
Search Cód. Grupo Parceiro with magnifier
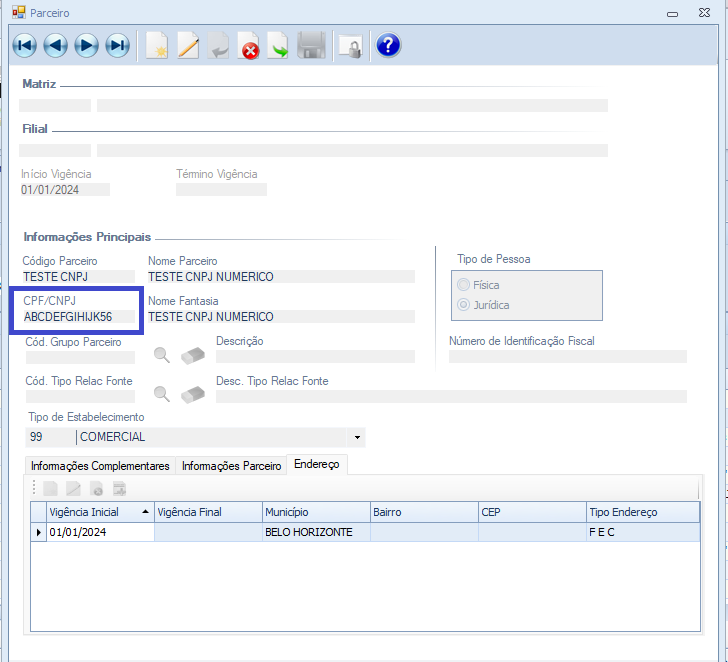click(x=161, y=354)
